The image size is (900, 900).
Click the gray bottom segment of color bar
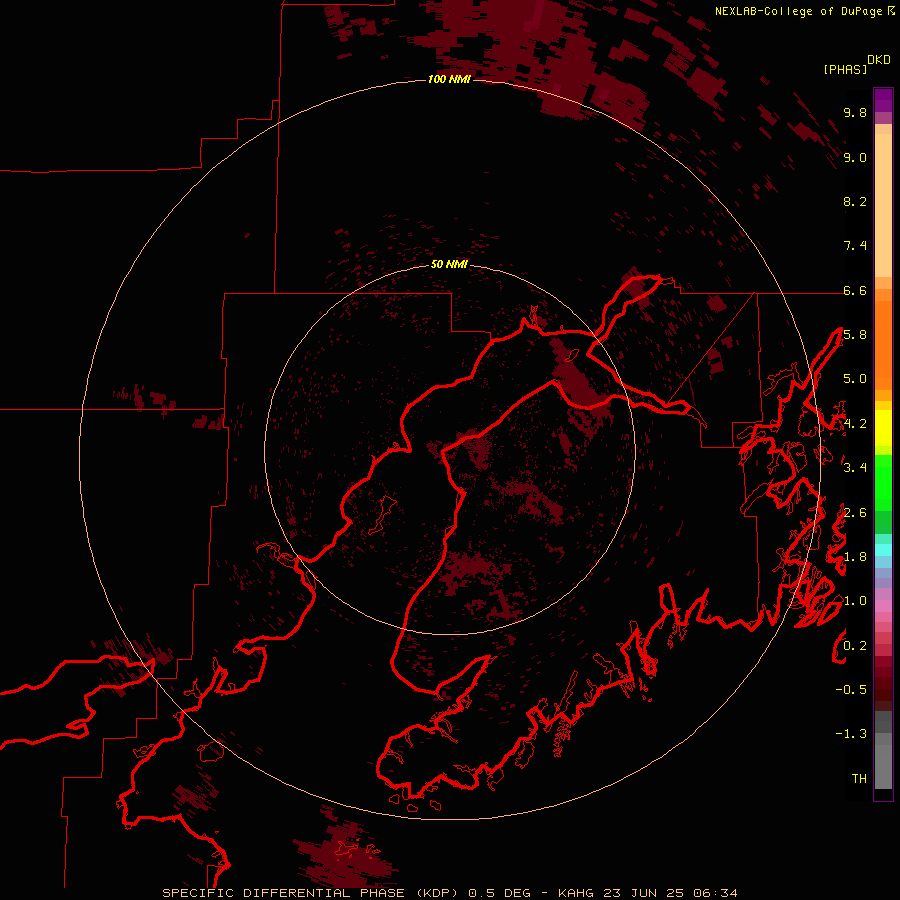pos(883,766)
